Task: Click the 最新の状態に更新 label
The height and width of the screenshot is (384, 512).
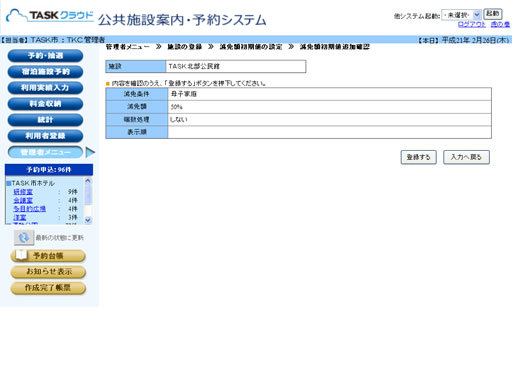Action: click(60, 238)
